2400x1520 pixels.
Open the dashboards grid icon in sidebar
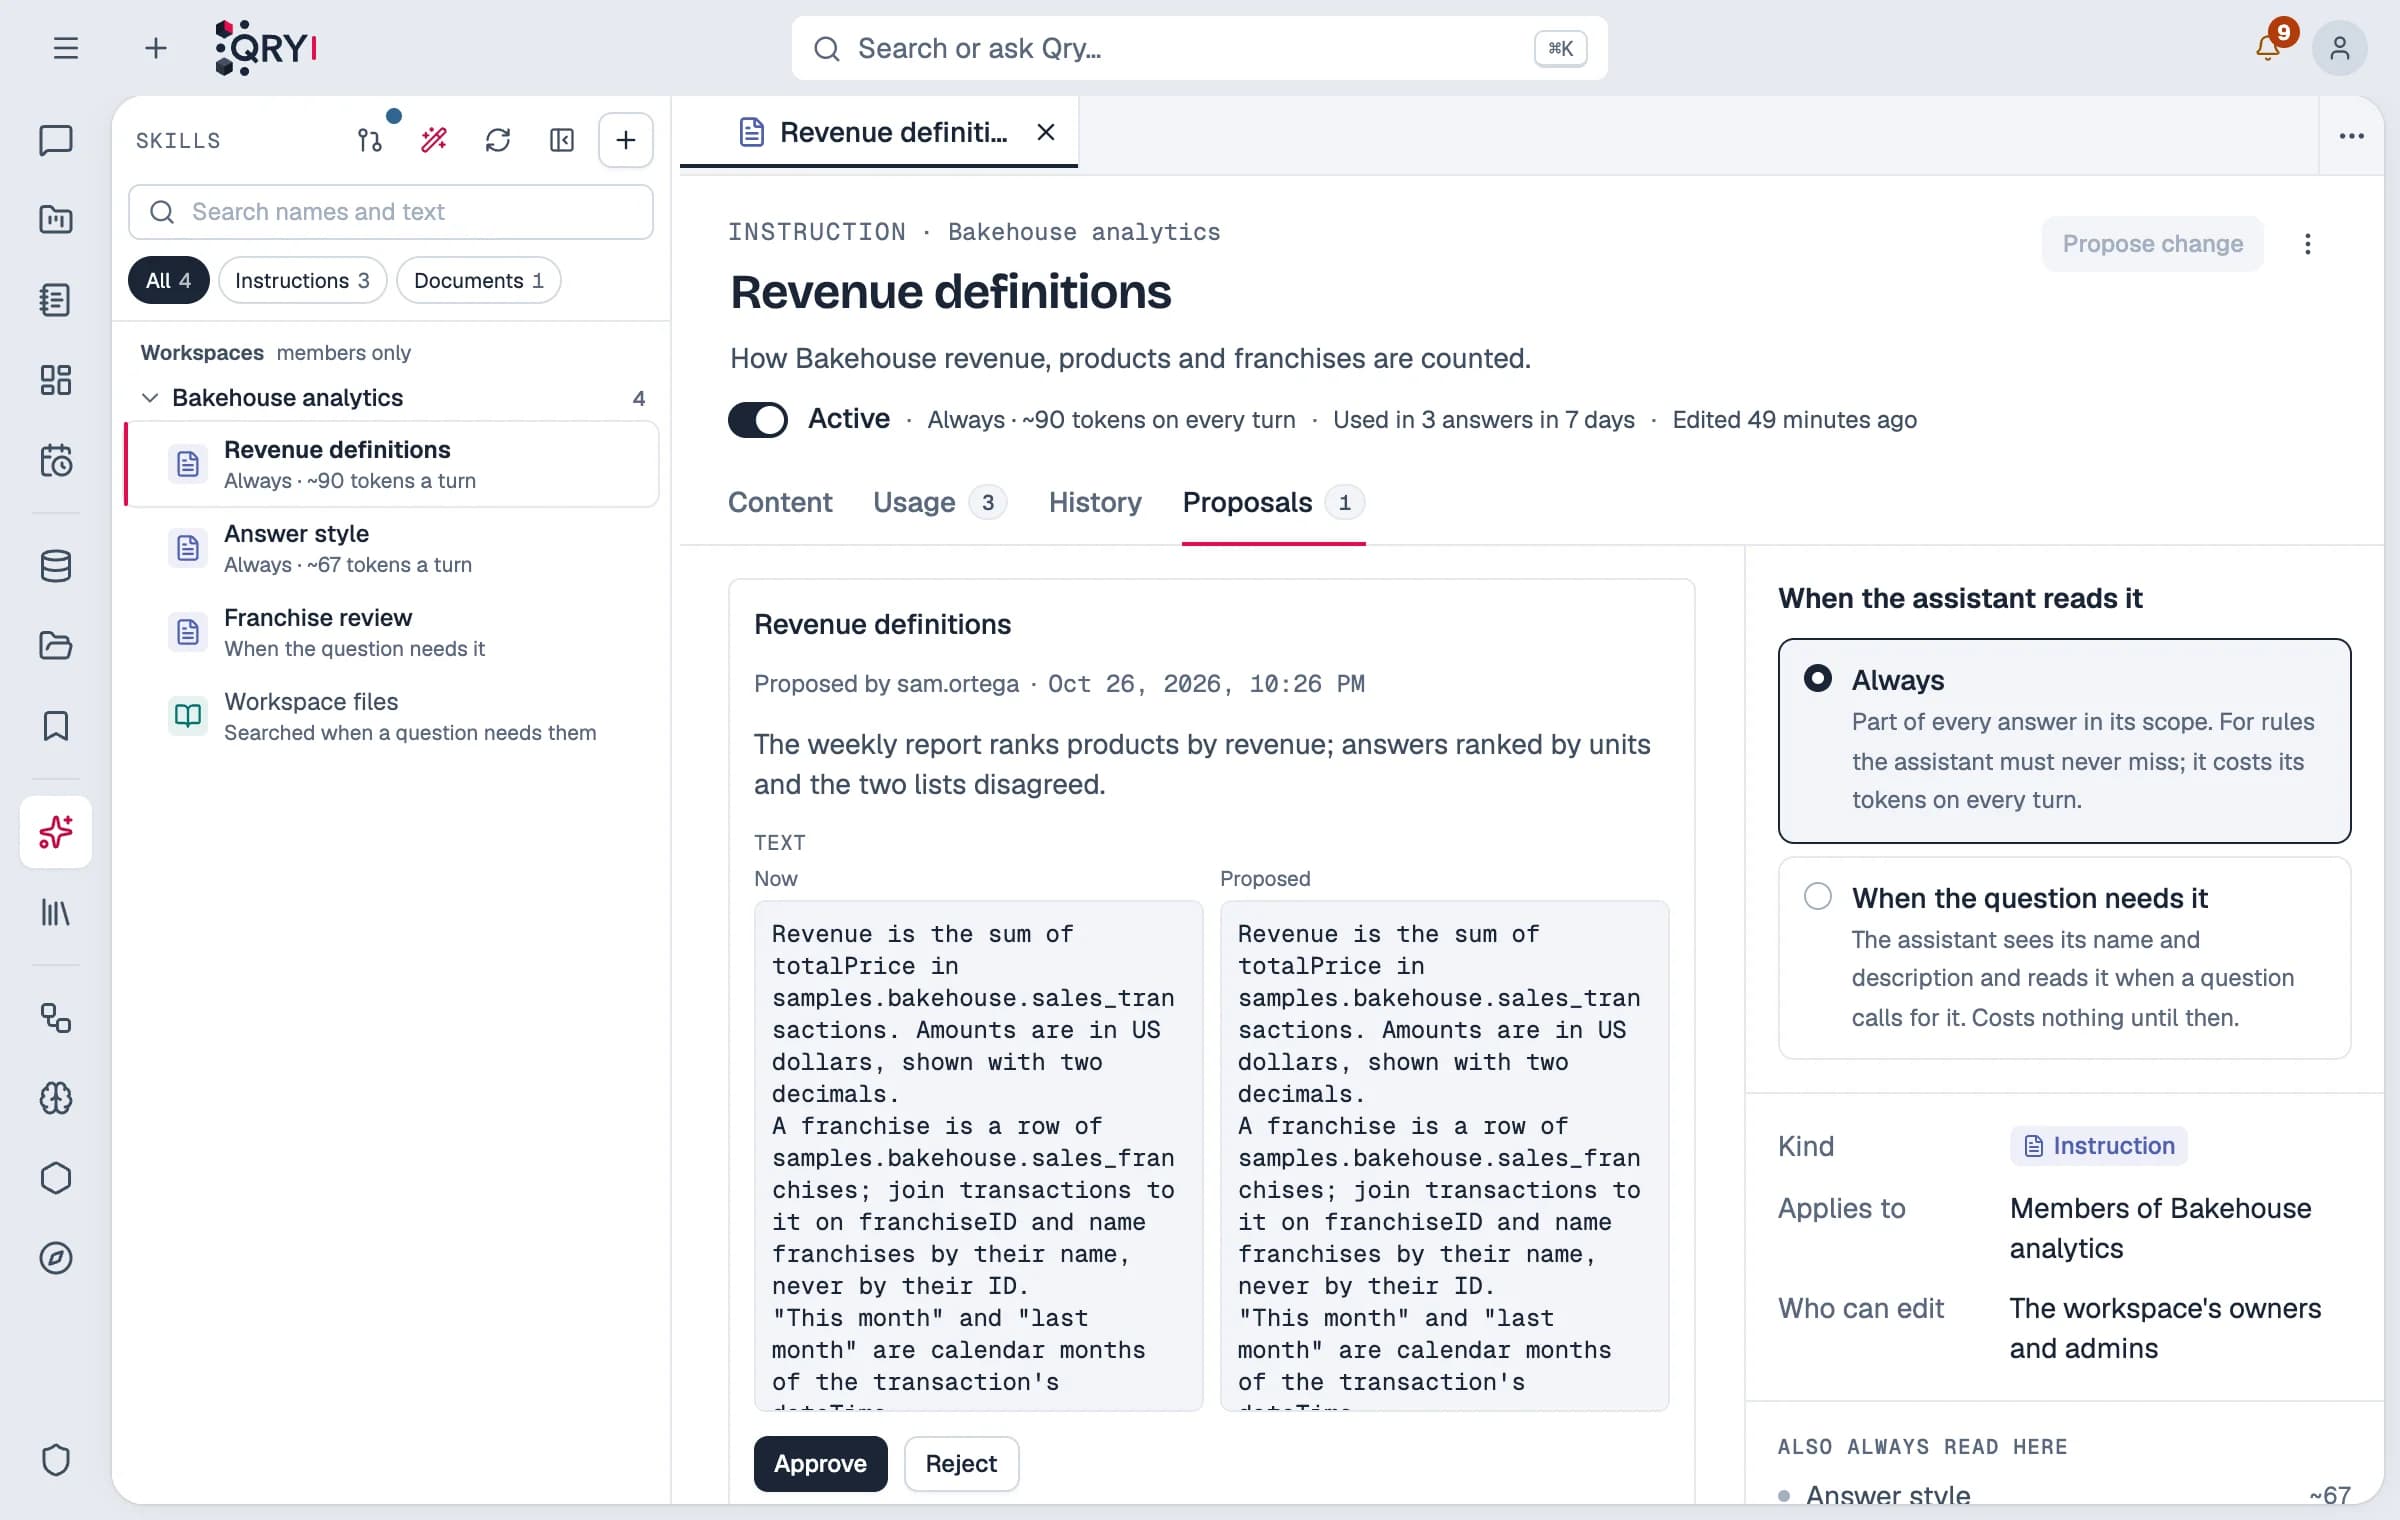click(x=56, y=380)
